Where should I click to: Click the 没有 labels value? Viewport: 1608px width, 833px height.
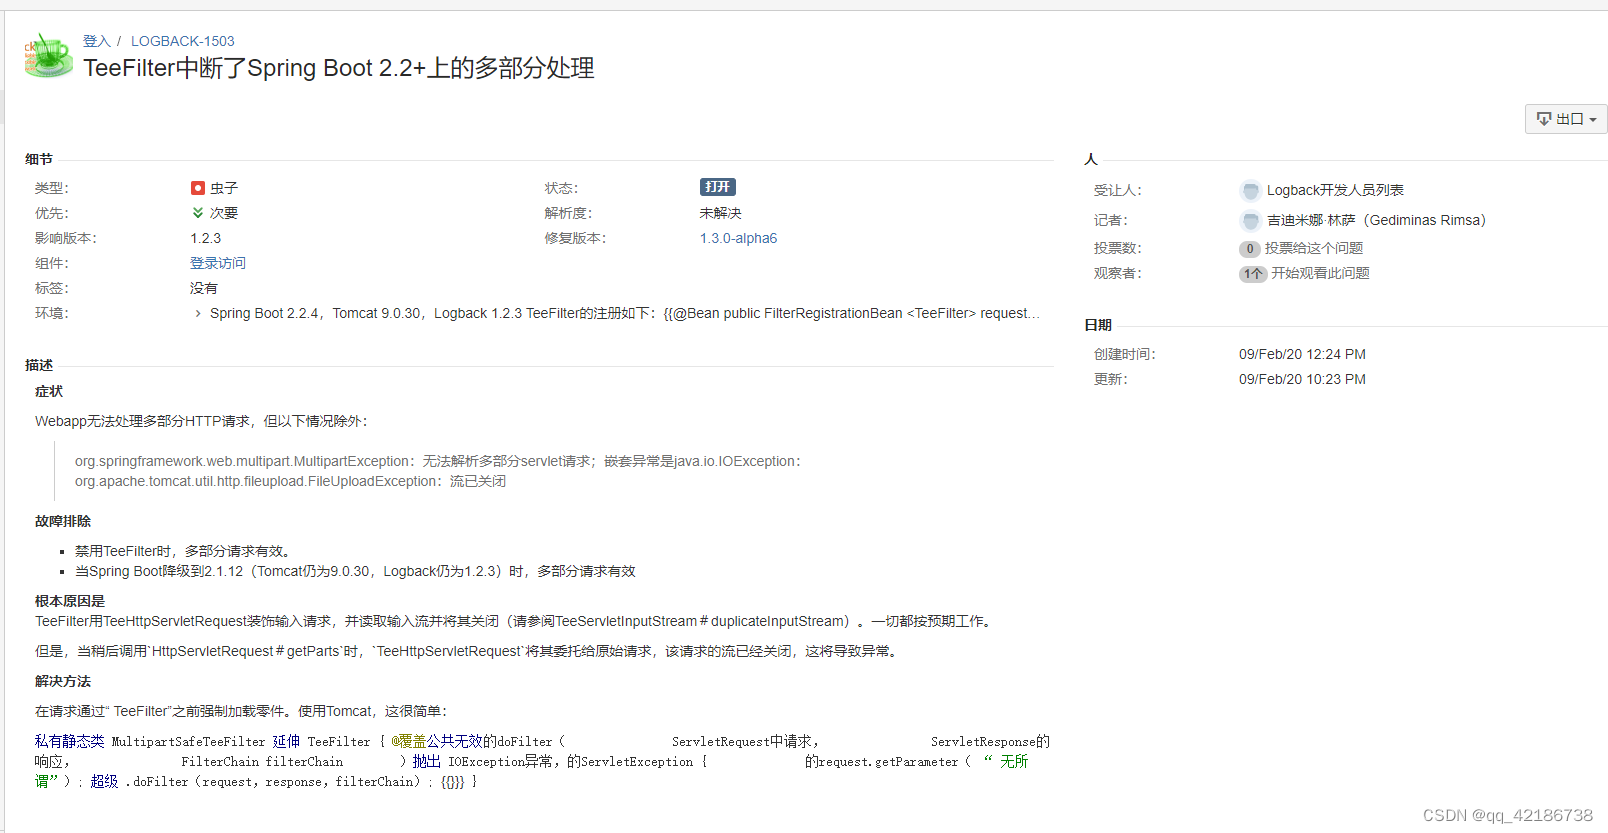204,288
